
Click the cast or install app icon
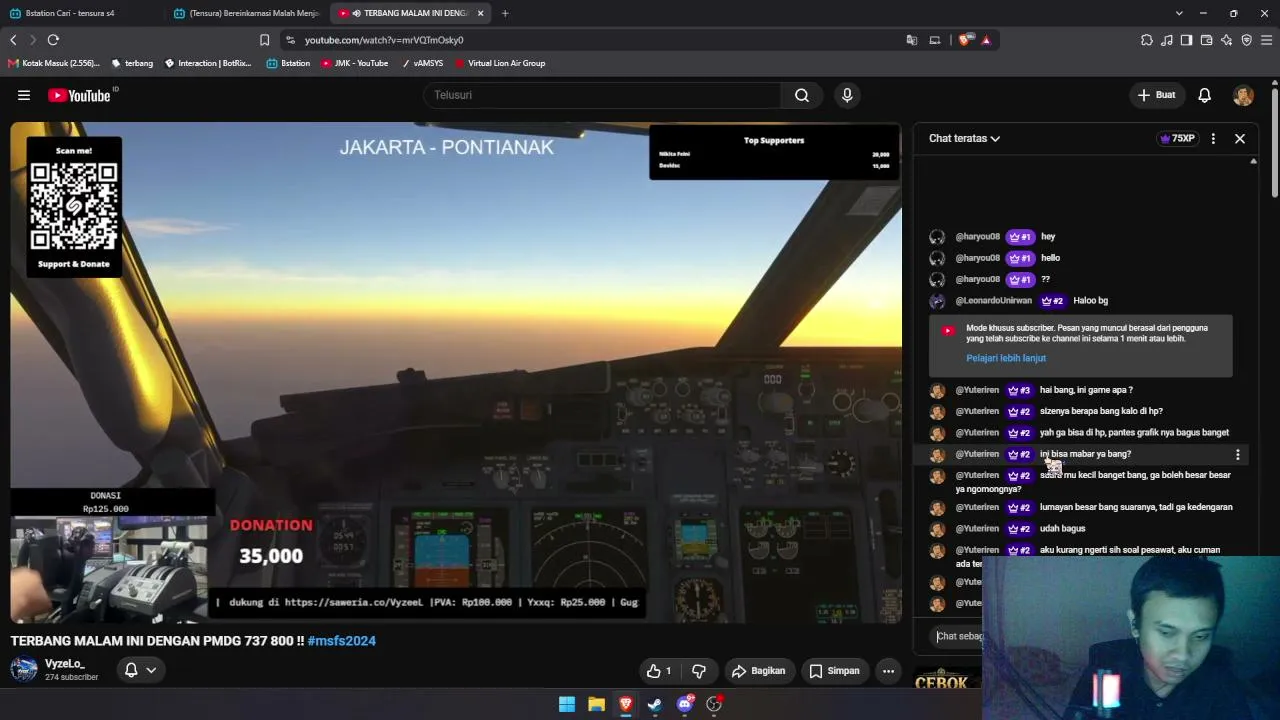click(935, 40)
